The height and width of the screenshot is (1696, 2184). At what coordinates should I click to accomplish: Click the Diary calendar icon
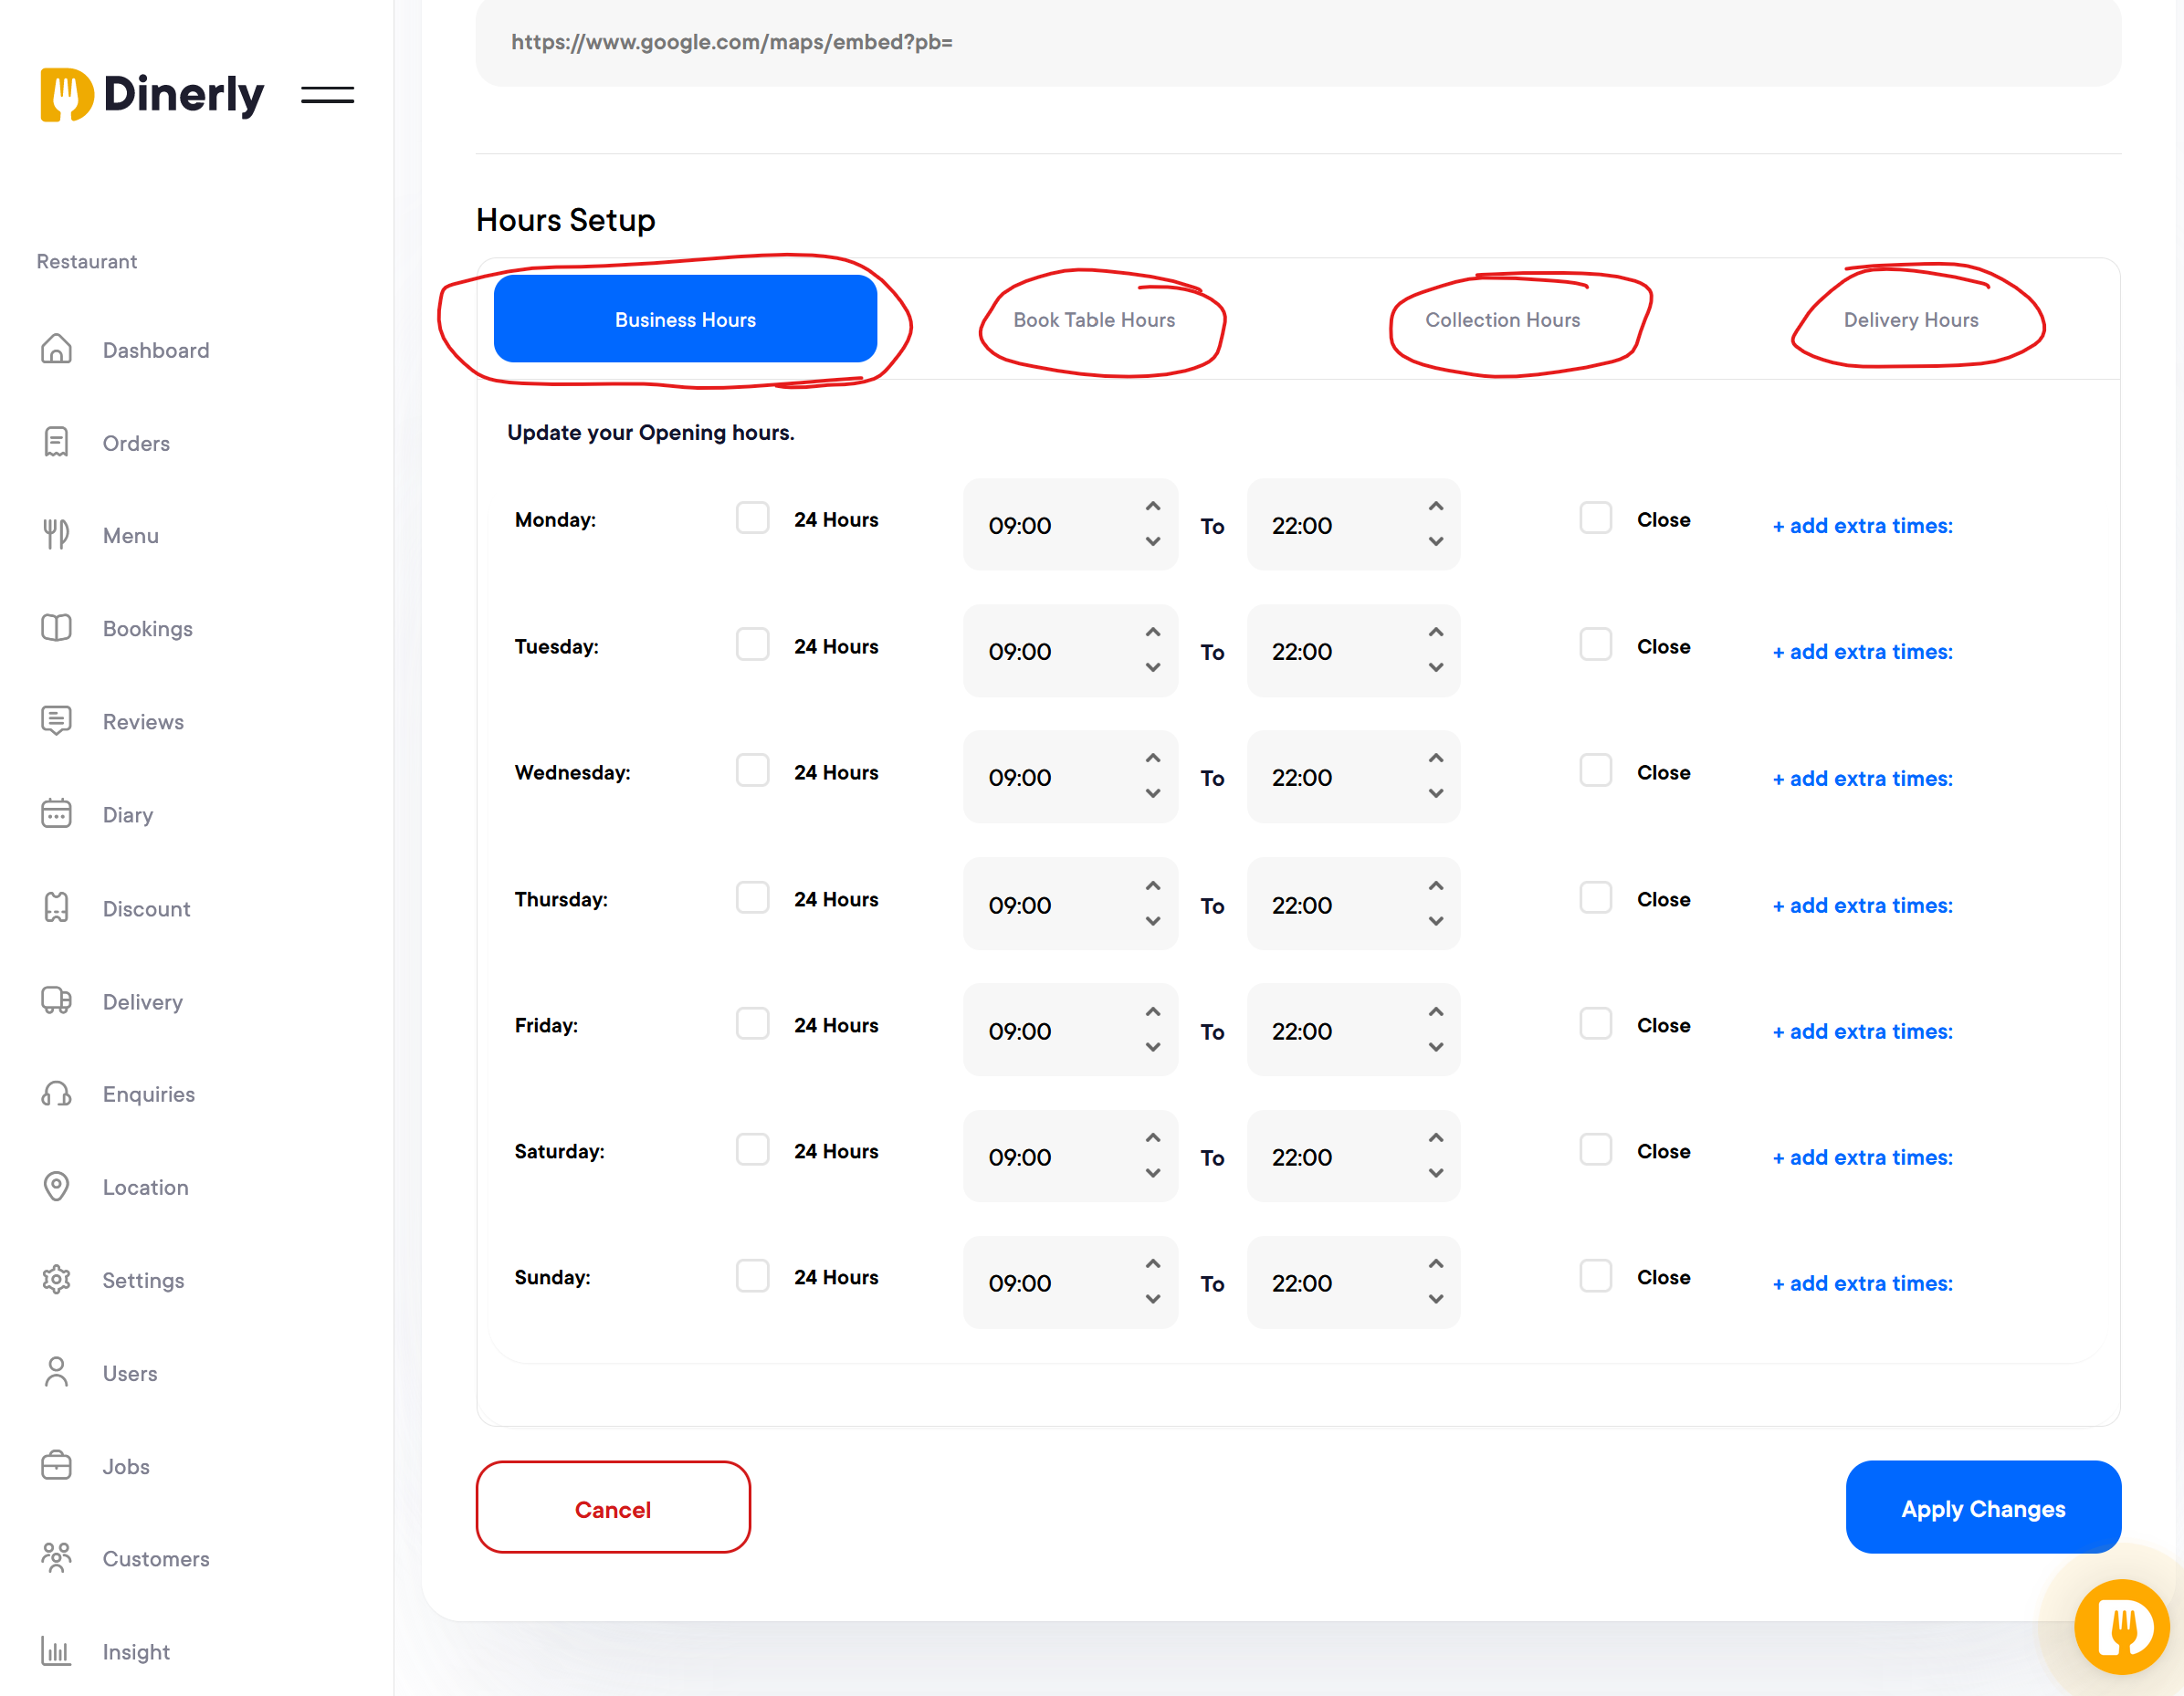coord(56,814)
